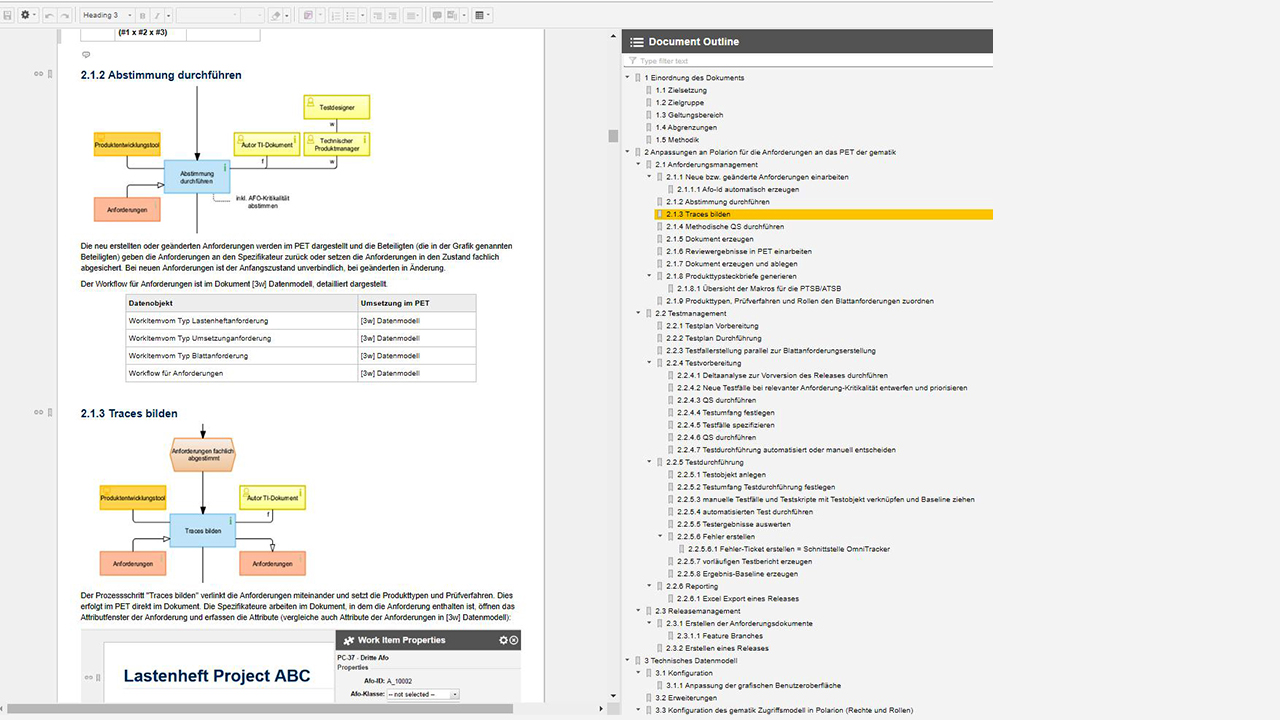Click the eraser clear formatting icon
Image resolution: width=1280 pixels, height=720 pixels.
click(277, 15)
